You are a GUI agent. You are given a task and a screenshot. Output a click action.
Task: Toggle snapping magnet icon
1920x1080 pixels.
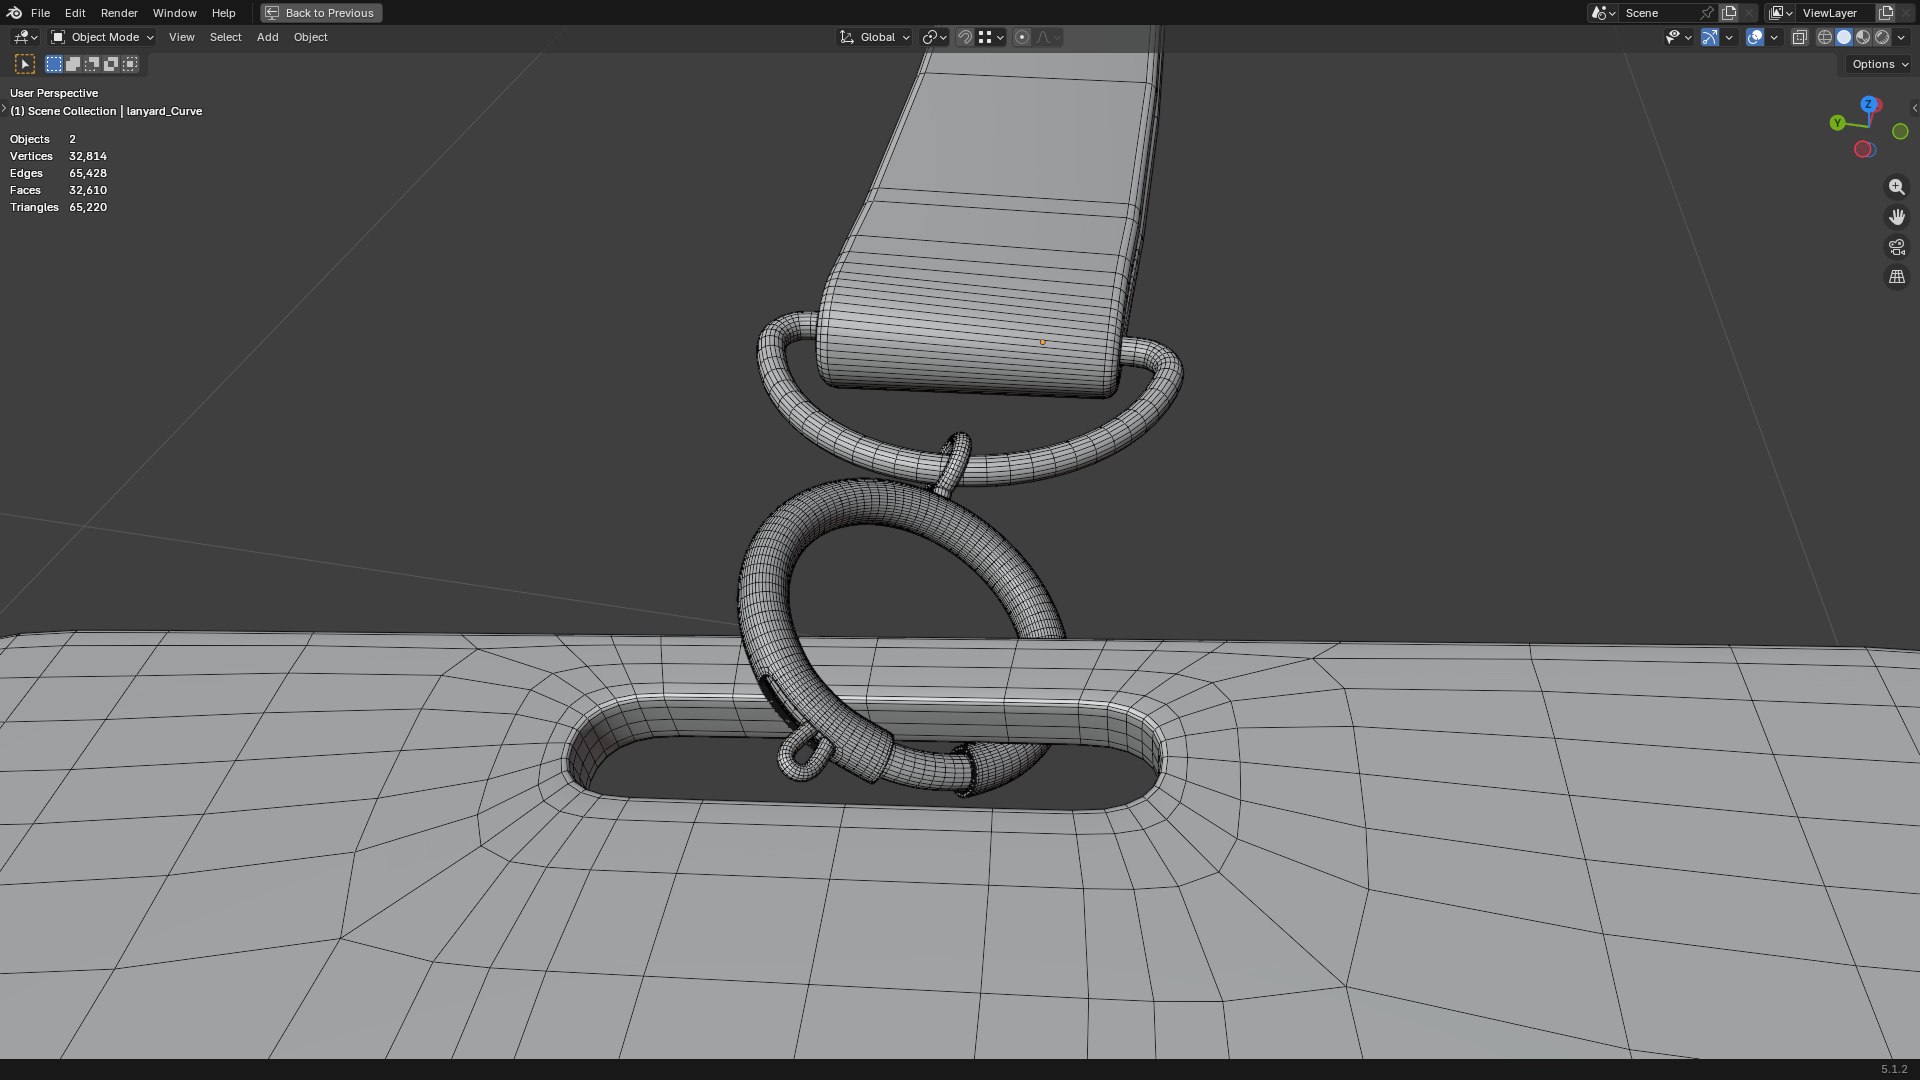964,37
